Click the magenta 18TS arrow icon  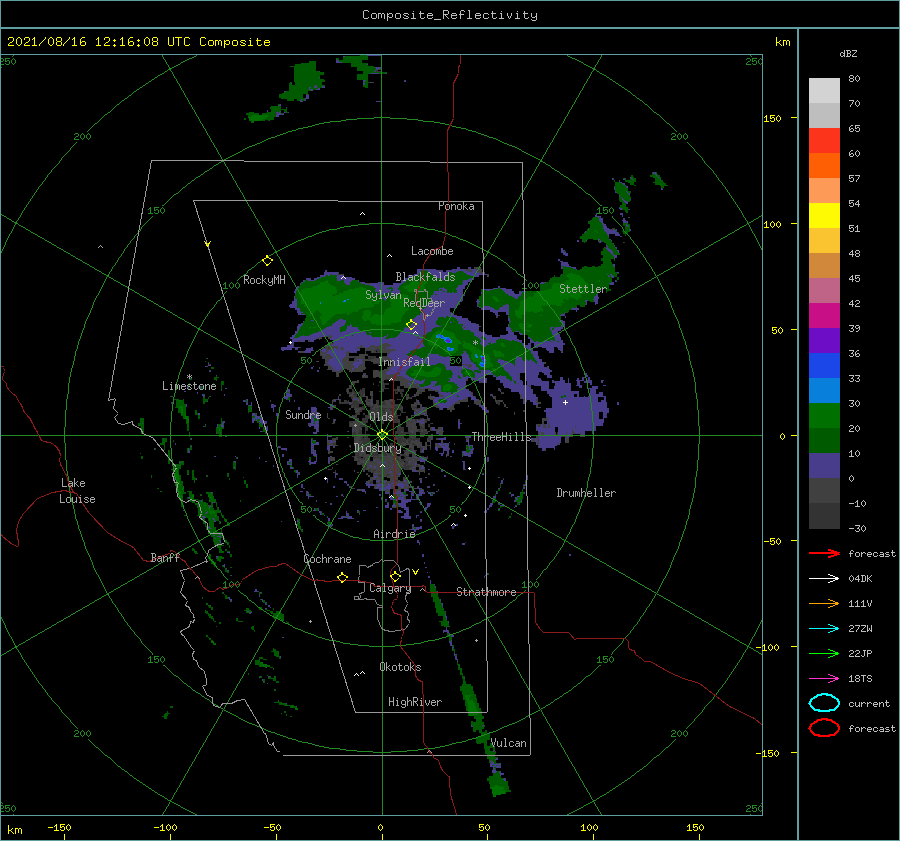pyautogui.click(x=824, y=679)
